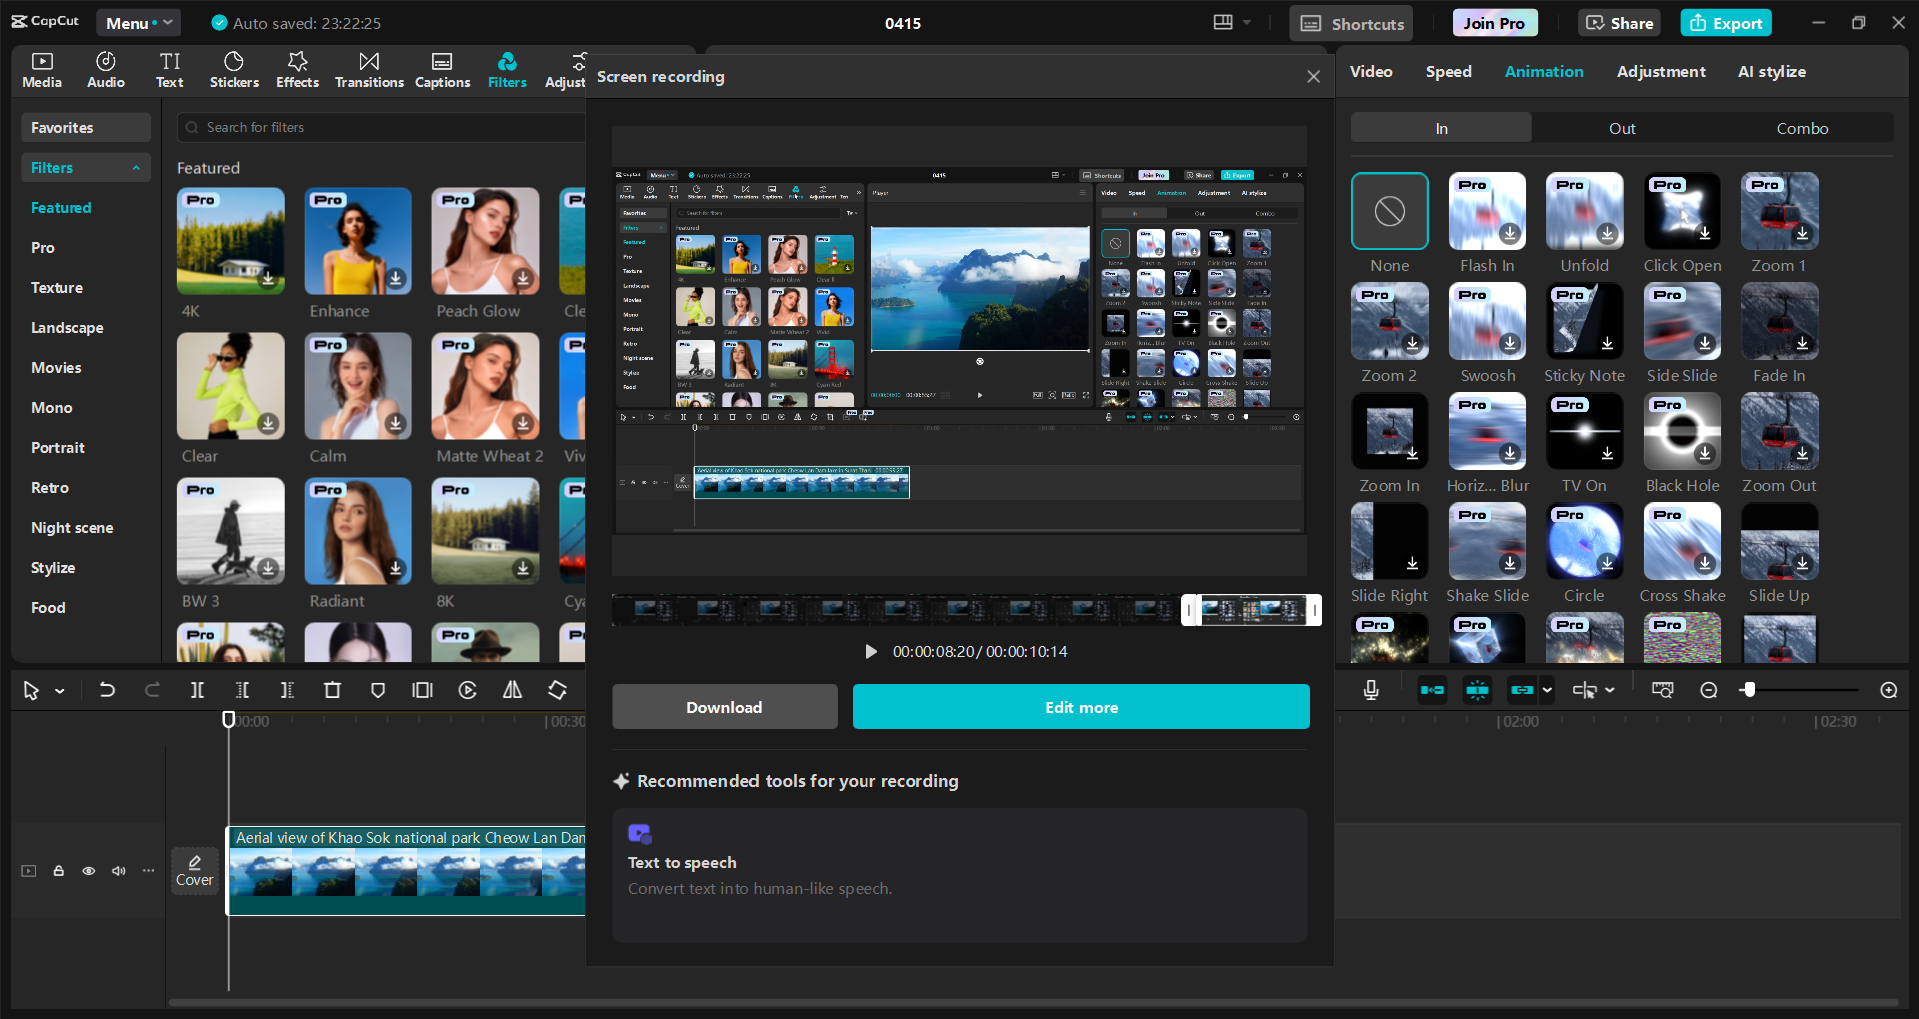1919x1019 pixels.
Task: Mute the video track audio
Action: pos(118,871)
